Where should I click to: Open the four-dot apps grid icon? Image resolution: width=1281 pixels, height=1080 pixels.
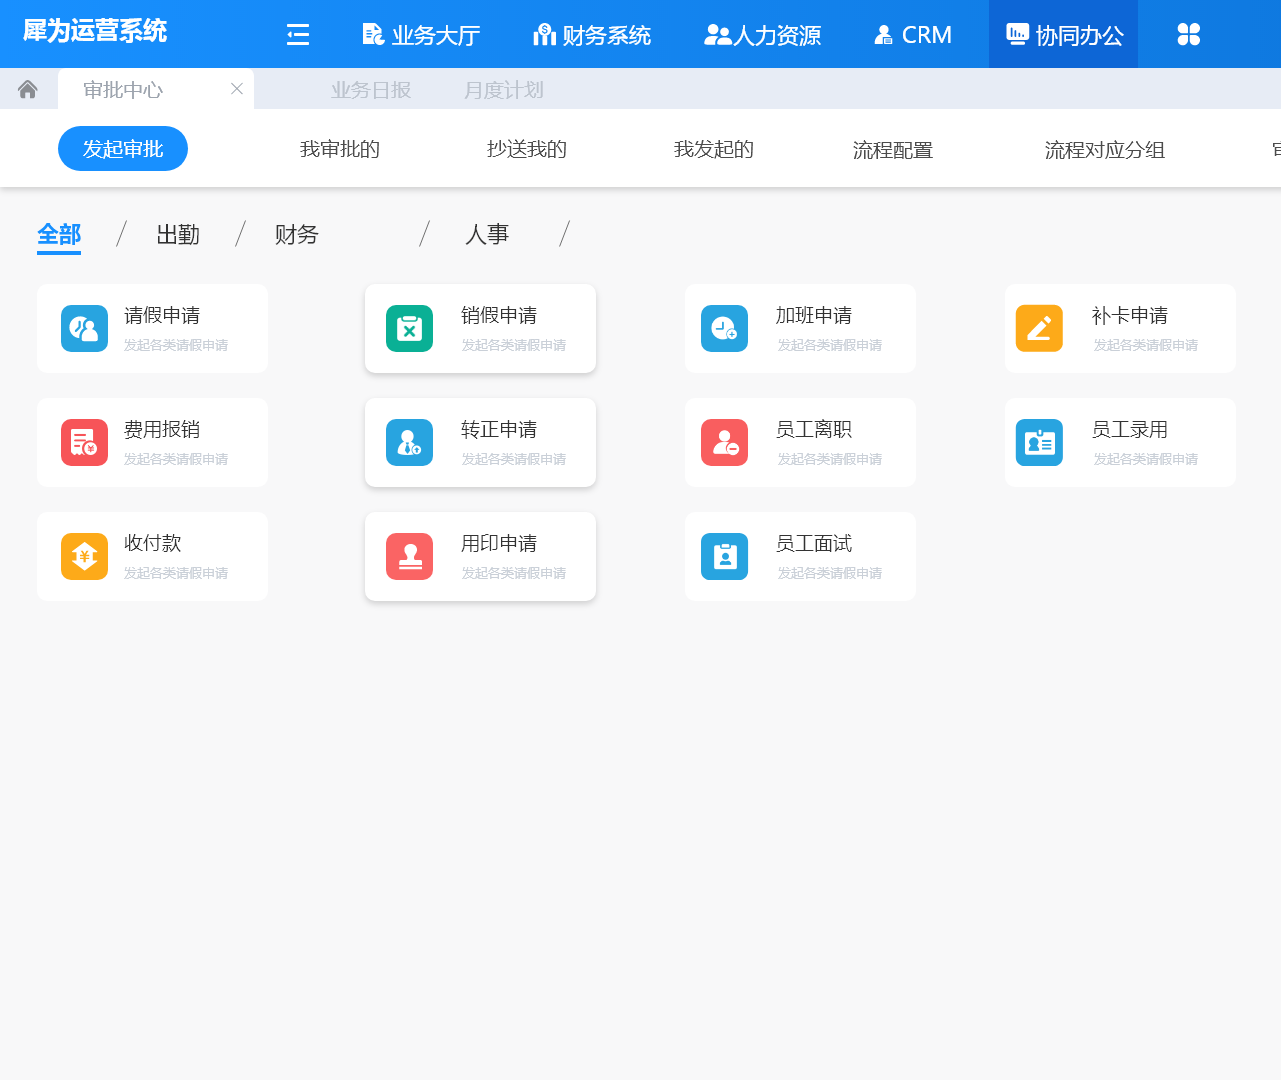click(1188, 35)
